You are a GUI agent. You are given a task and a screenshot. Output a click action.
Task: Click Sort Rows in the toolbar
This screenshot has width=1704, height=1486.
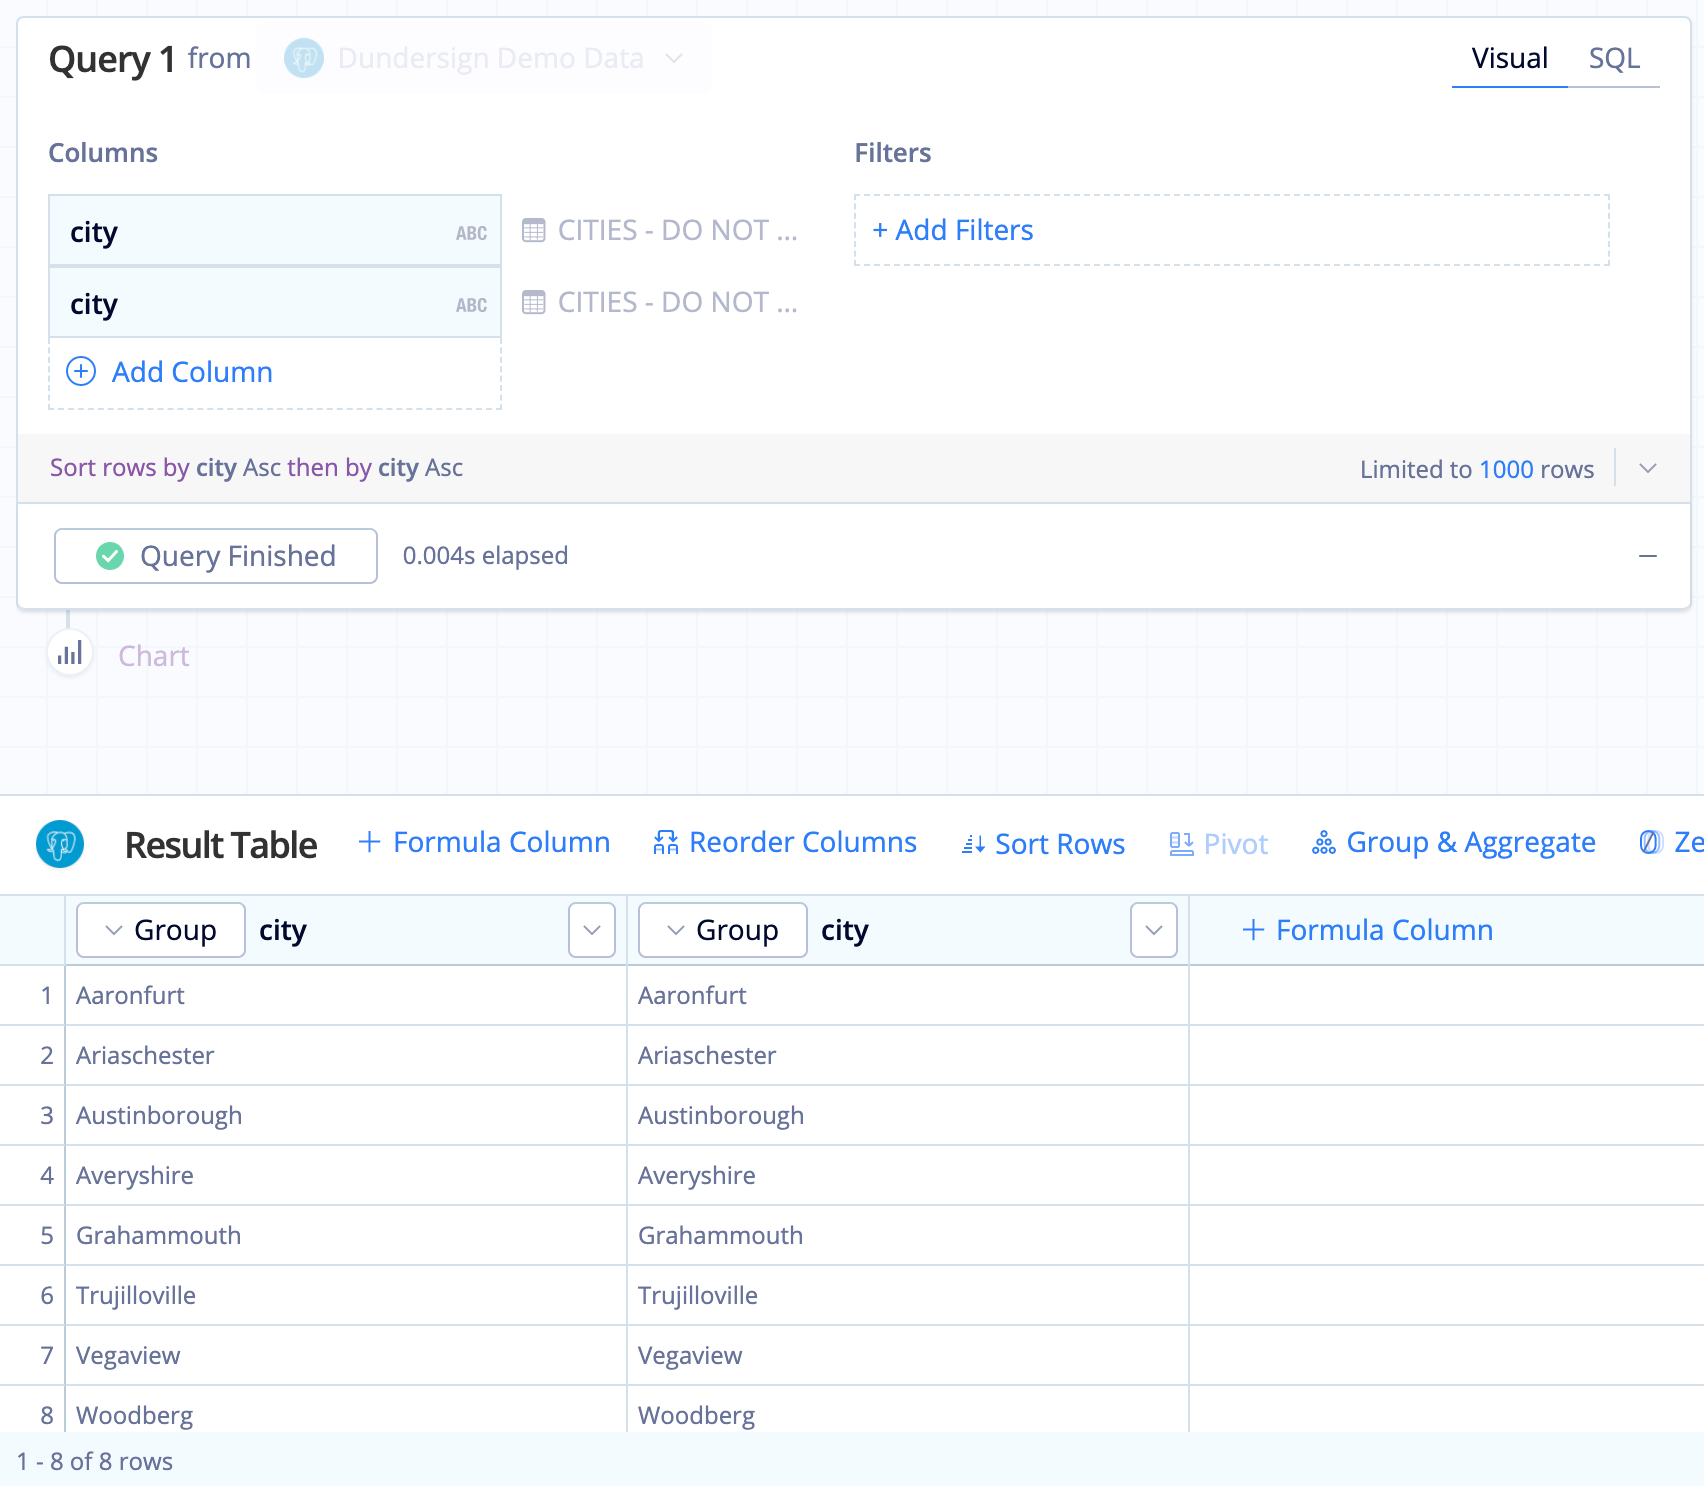(1043, 844)
